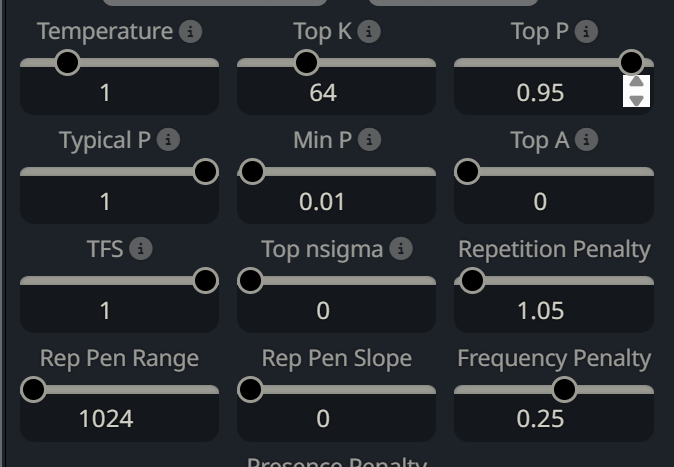
Task: Click the Repetition Penalty slider handle
Action: [472, 281]
